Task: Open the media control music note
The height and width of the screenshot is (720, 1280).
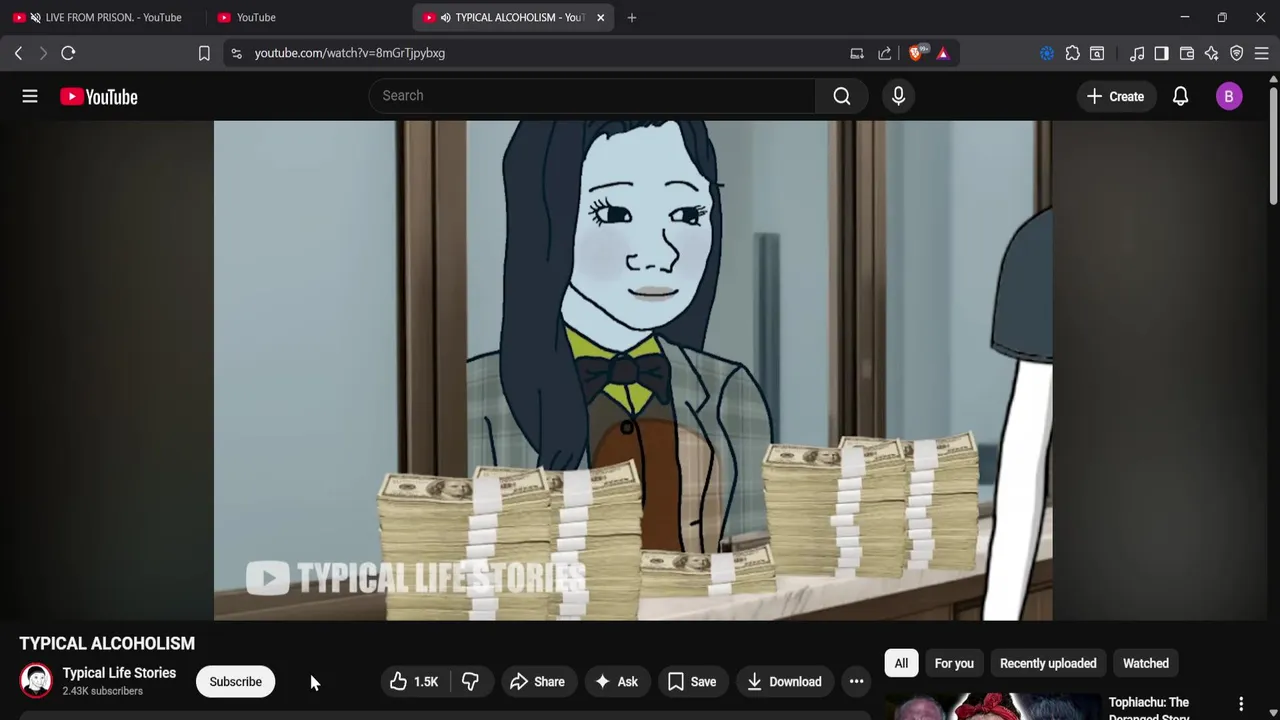Action: (x=1137, y=53)
